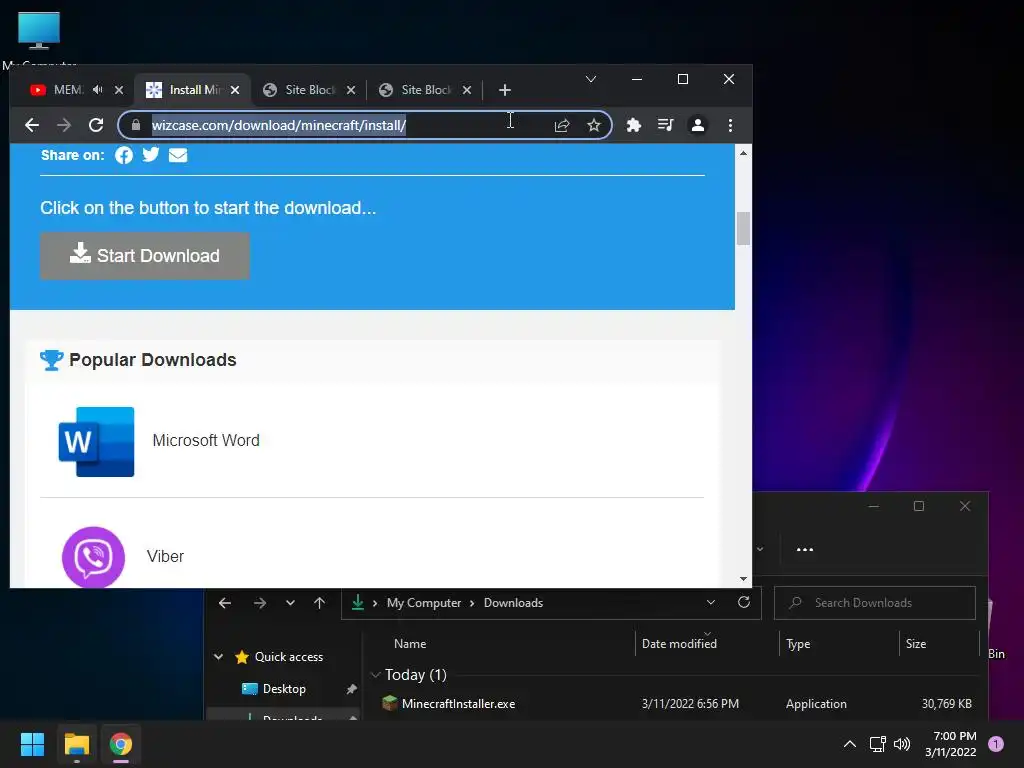Select Desktop in navigation pane

[284, 689]
